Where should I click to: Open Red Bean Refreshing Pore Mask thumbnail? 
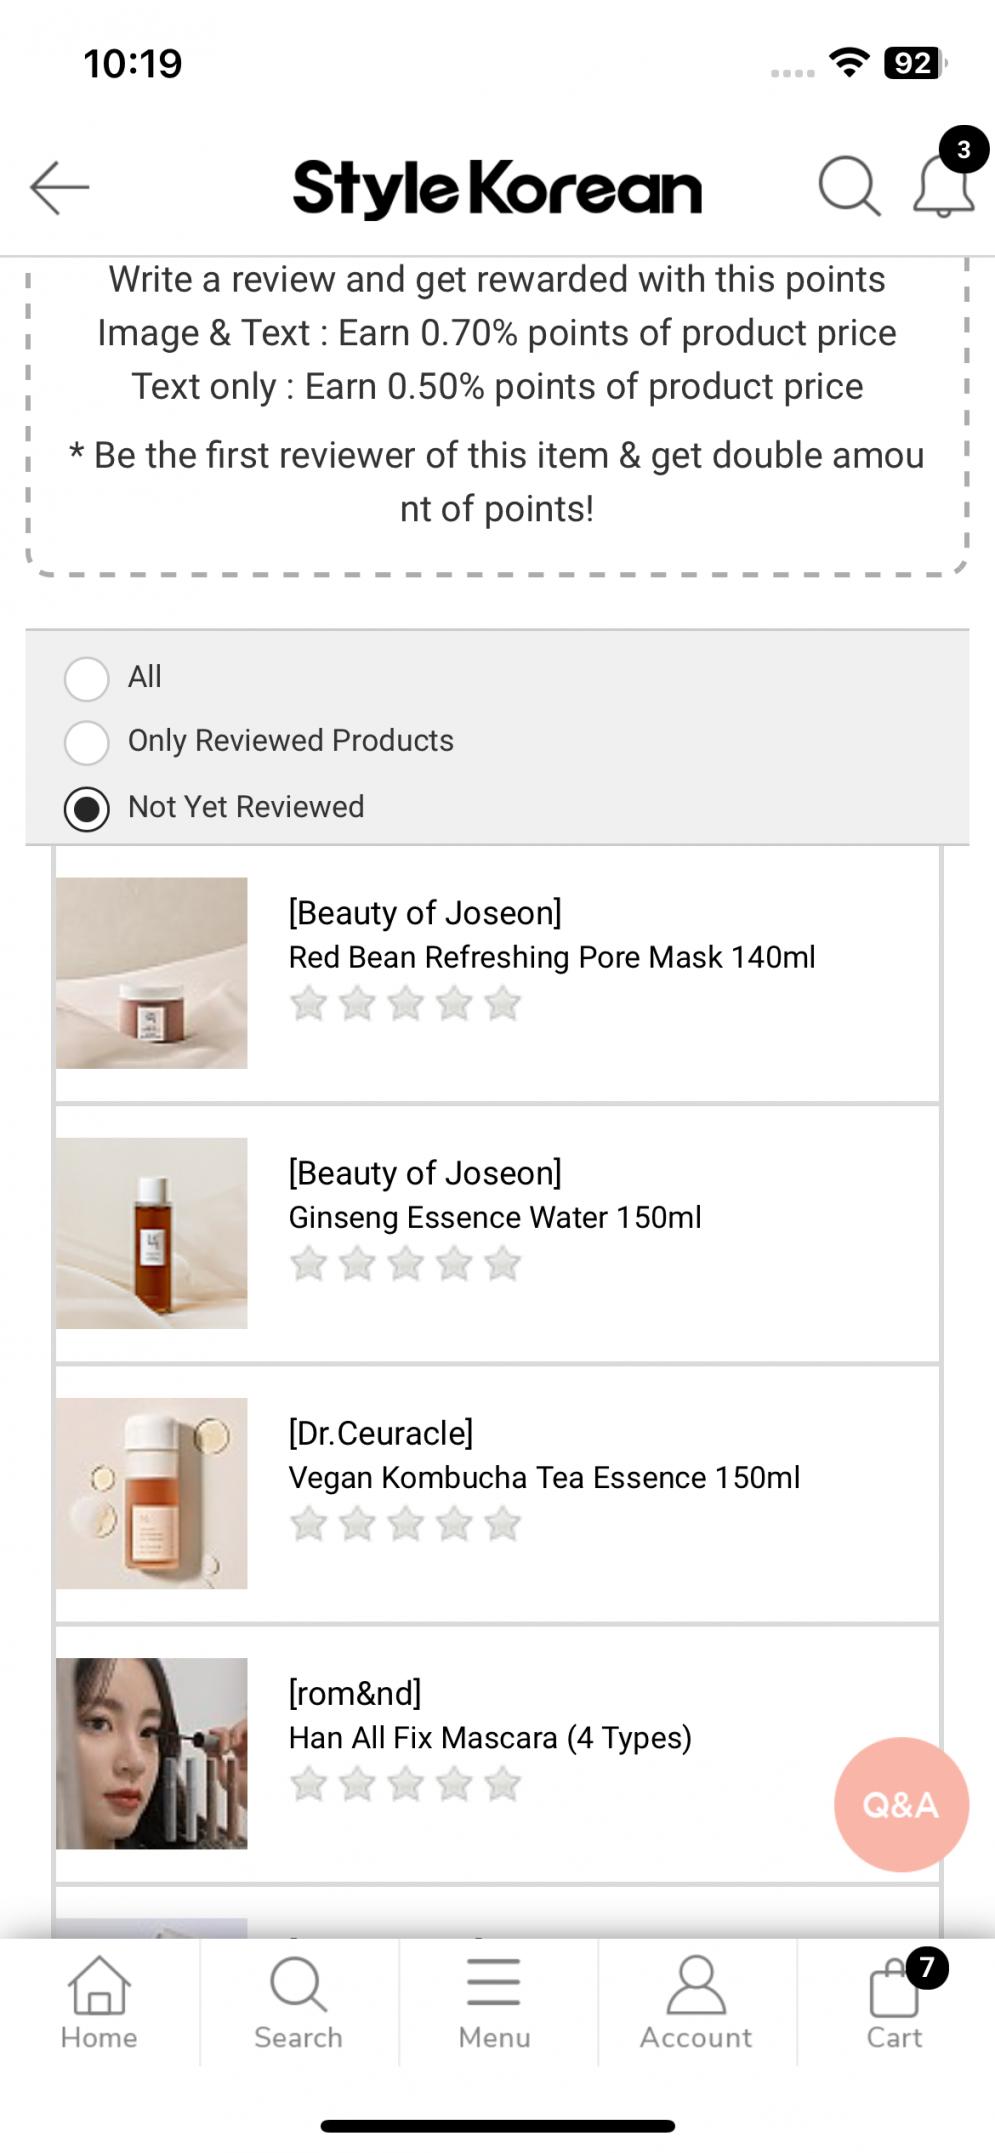(x=152, y=973)
